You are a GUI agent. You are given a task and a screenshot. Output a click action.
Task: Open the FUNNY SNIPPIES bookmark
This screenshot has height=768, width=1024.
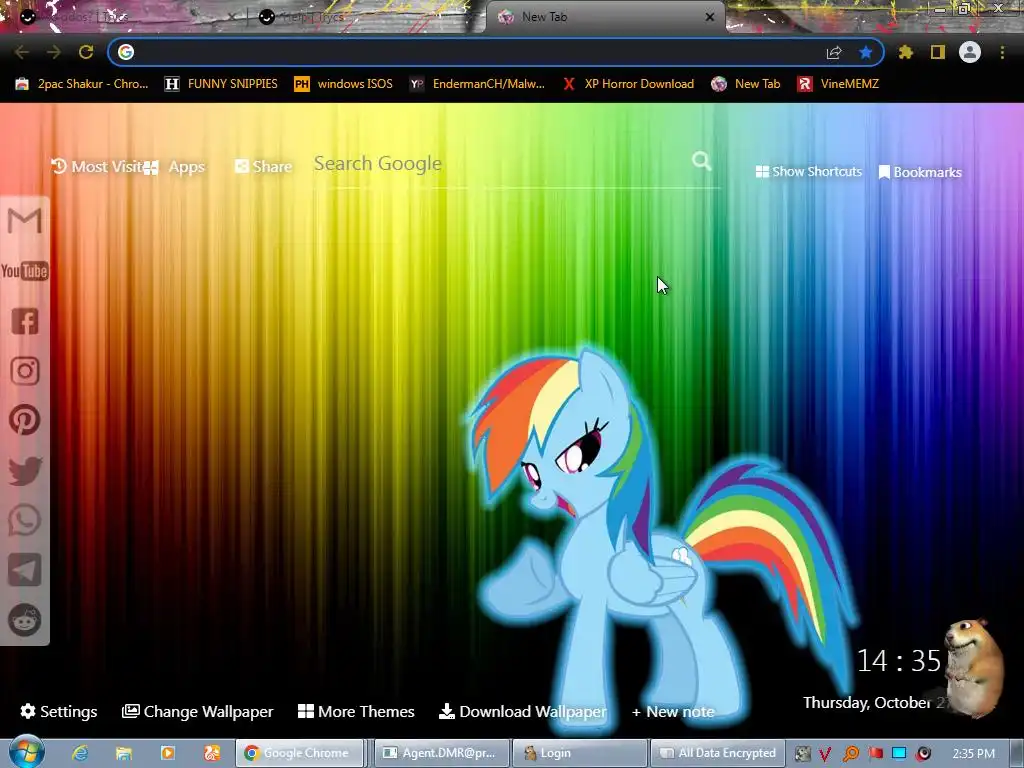point(221,84)
